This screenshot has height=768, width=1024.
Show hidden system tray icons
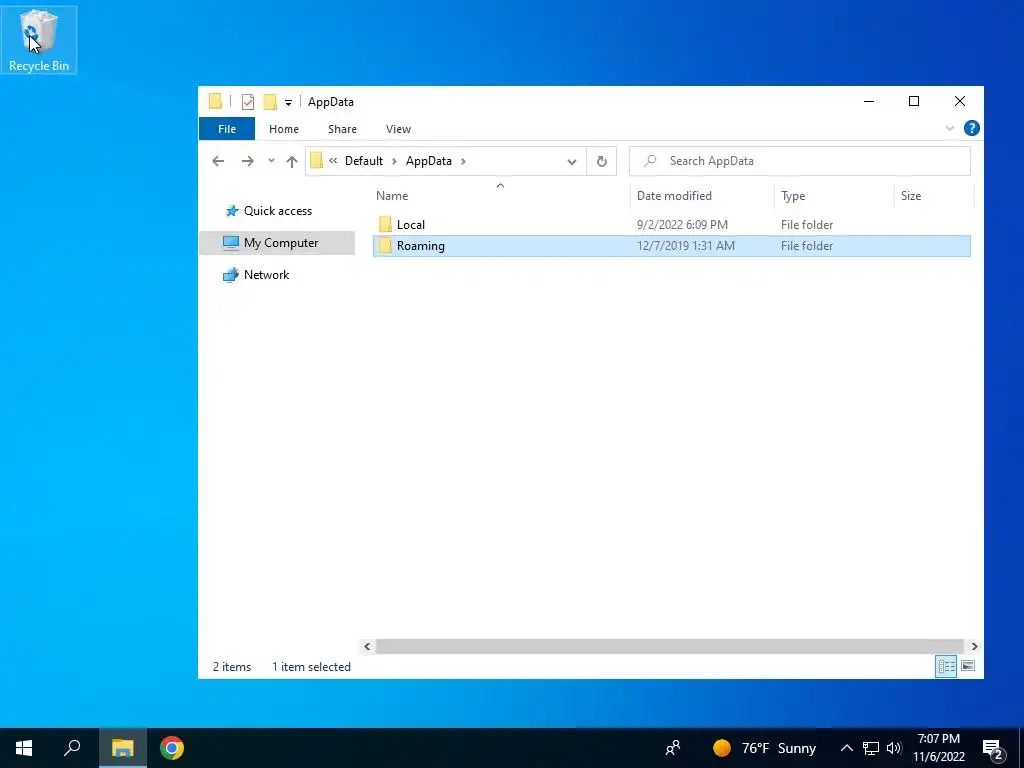coord(846,748)
